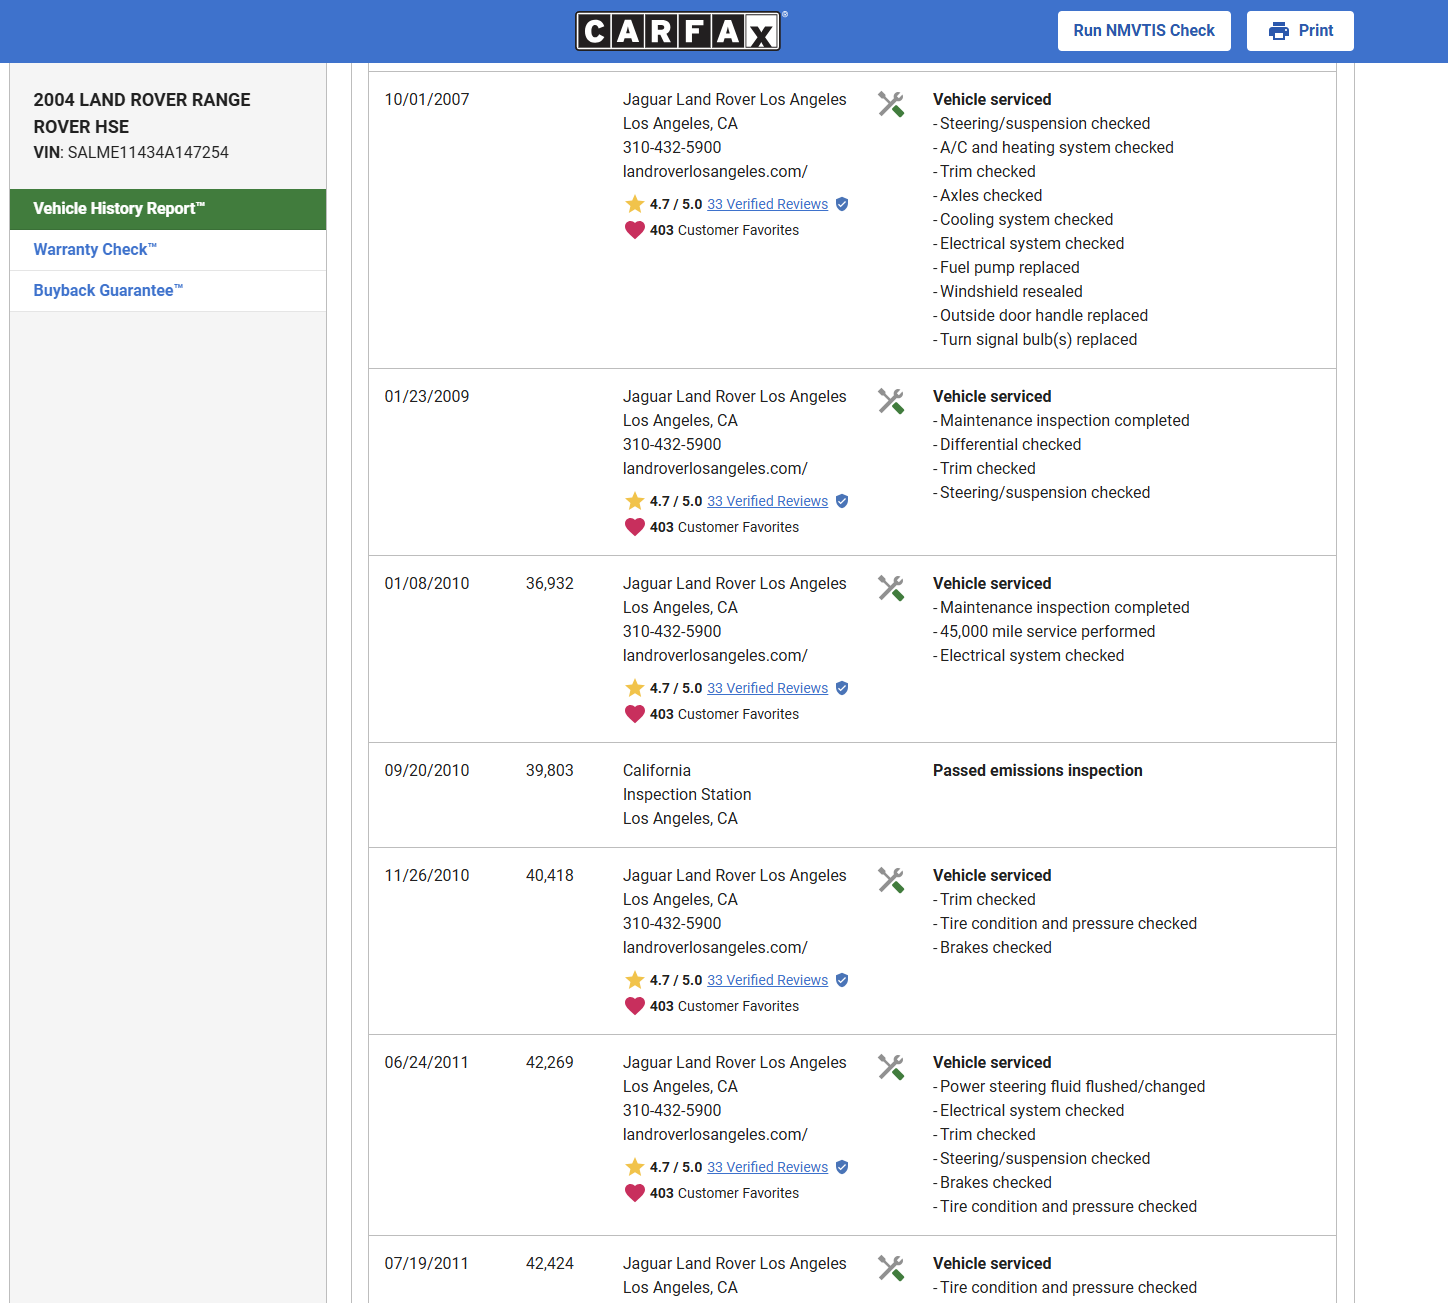The height and width of the screenshot is (1303, 1448).
Task: Click phone 310-432-5900 in 10/01/2007 entry
Action: click(x=672, y=148)
